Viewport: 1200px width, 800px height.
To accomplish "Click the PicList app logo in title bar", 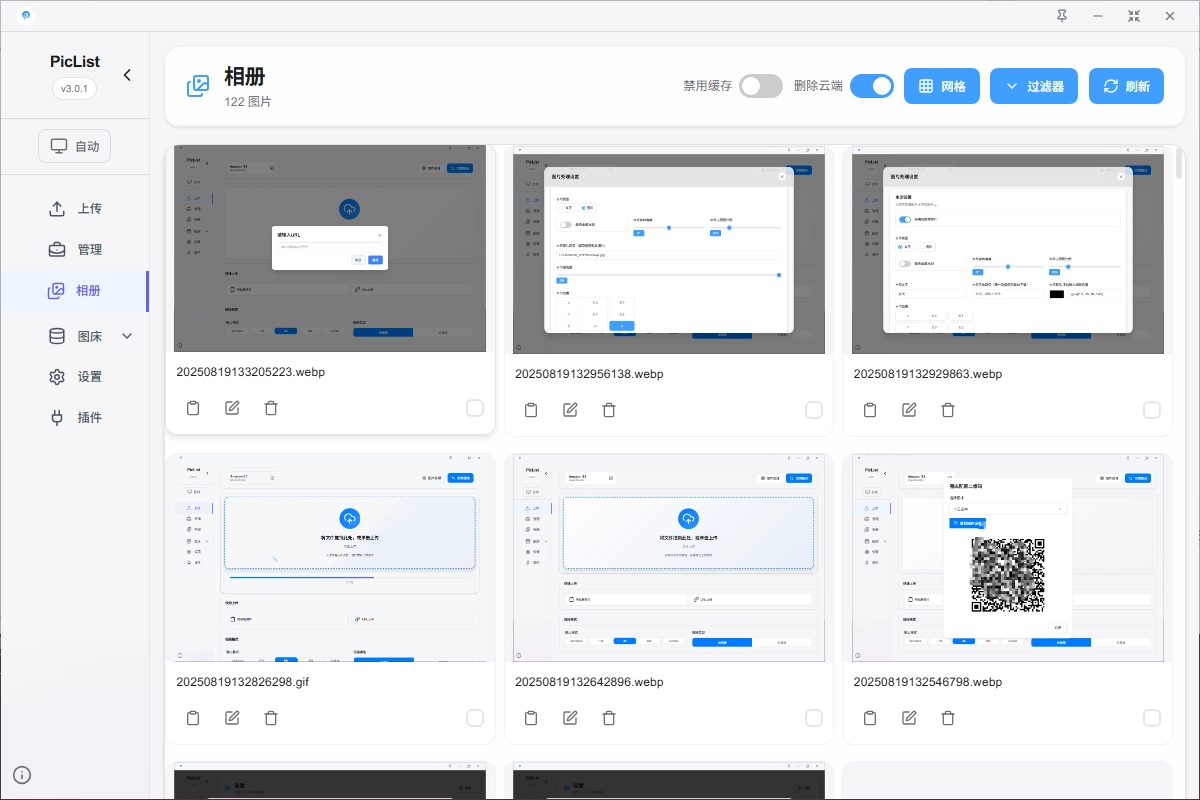I will pyautogui.click(x=25, y=15).
